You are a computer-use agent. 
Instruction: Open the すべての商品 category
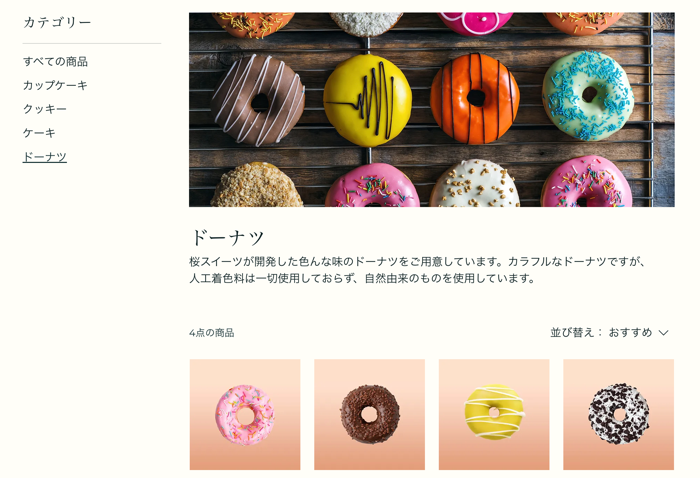click(x=55, y=62)
